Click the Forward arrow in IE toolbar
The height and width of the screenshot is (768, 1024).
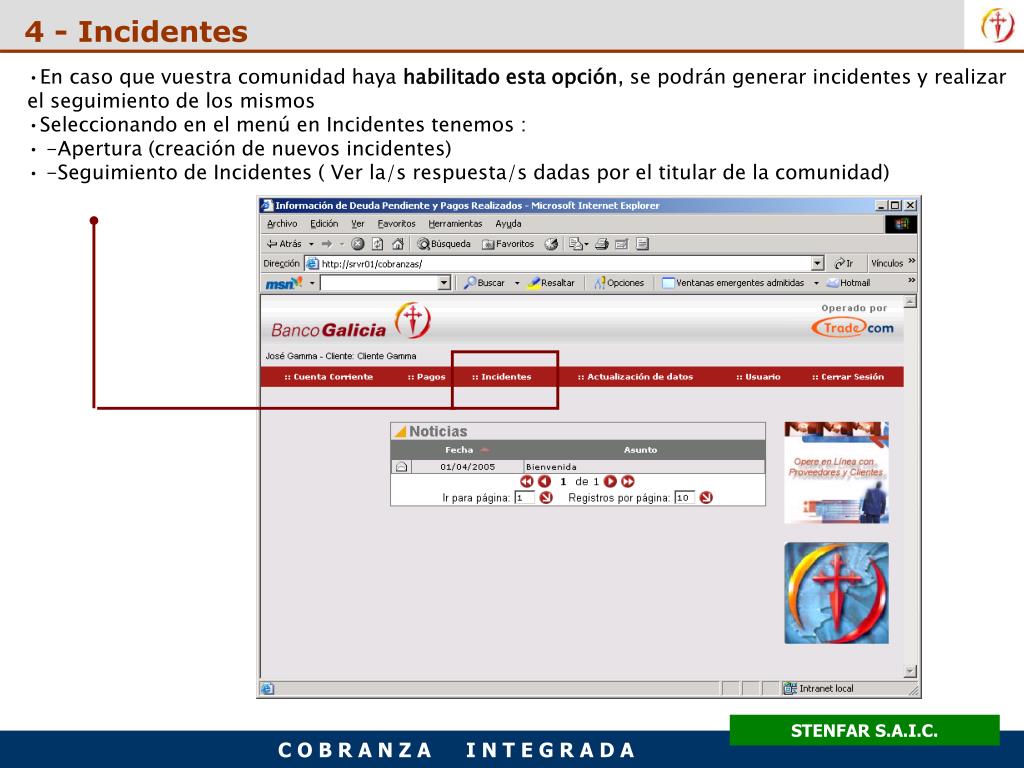327,244
